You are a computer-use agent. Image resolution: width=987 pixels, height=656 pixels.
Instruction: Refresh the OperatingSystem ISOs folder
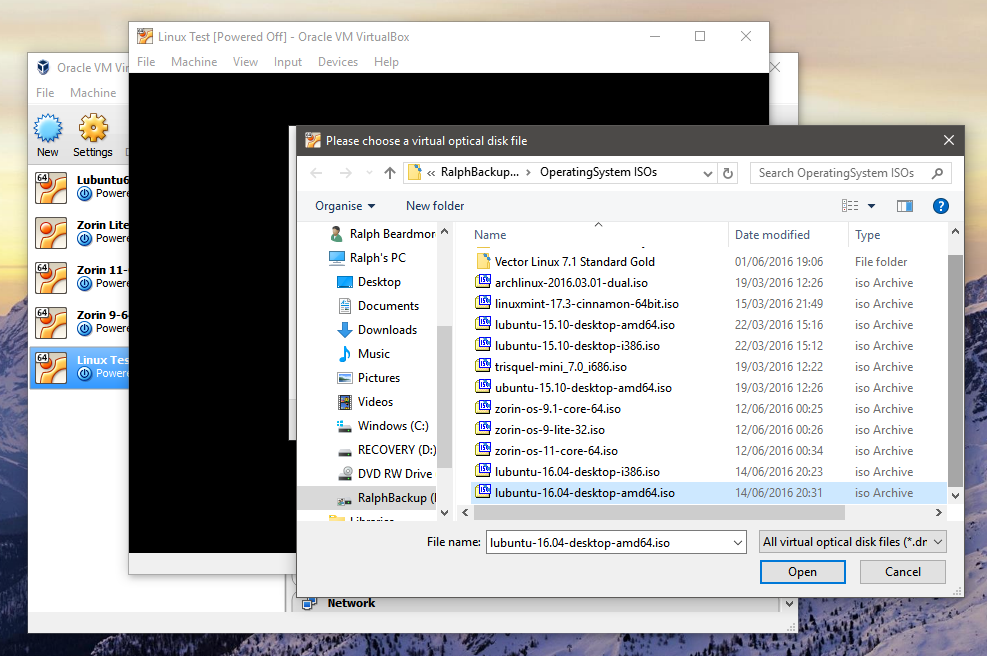[x=728, y=172]
